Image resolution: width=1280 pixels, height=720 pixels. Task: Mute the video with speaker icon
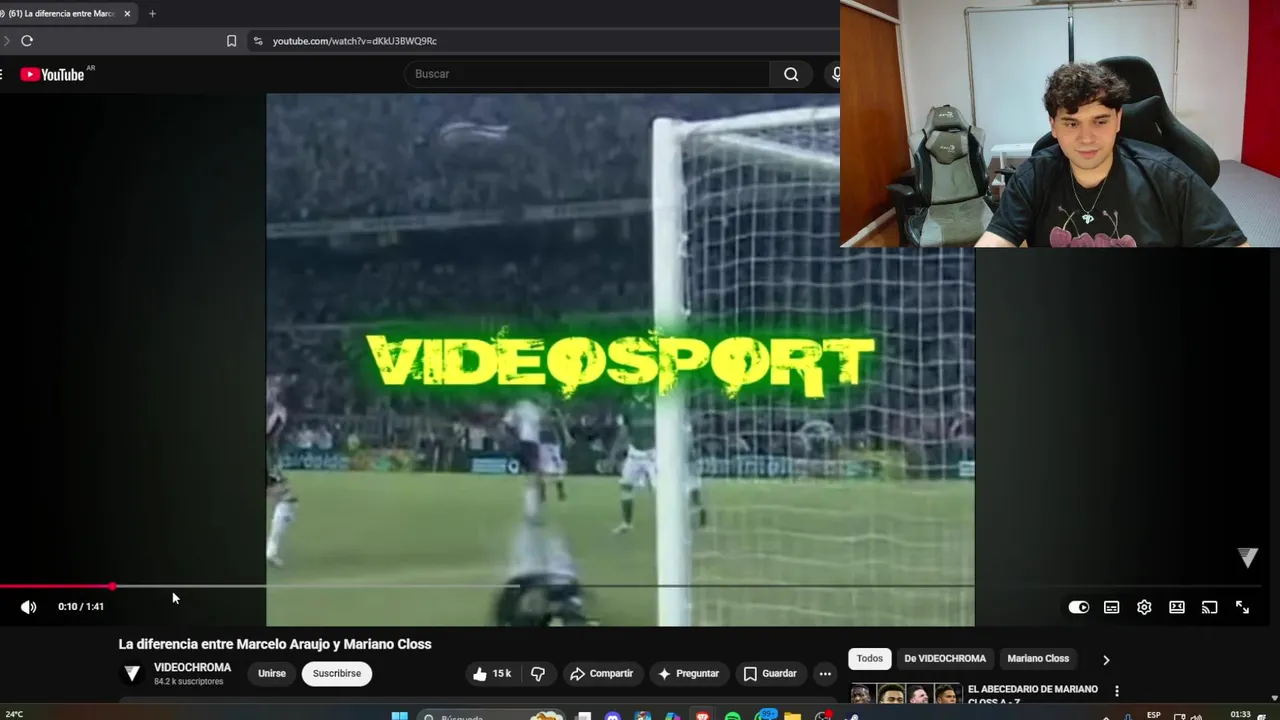(x=29, y=607)
